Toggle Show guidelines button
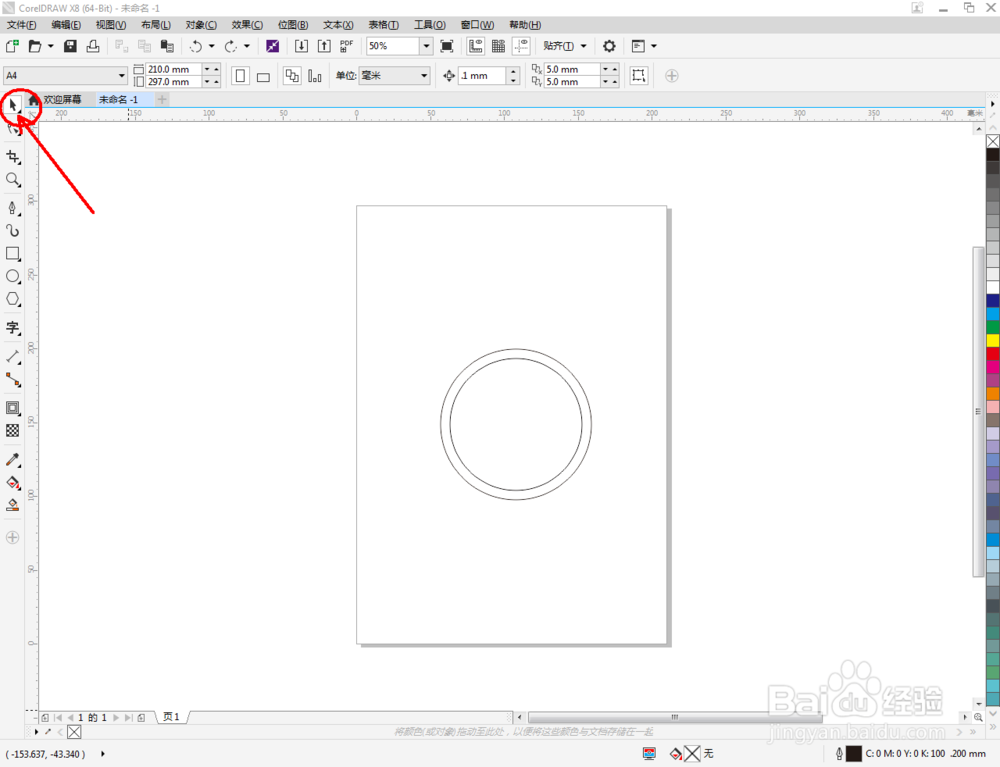Image resolution: width=1000 pixels, height=767 pixels. [522, 46]
